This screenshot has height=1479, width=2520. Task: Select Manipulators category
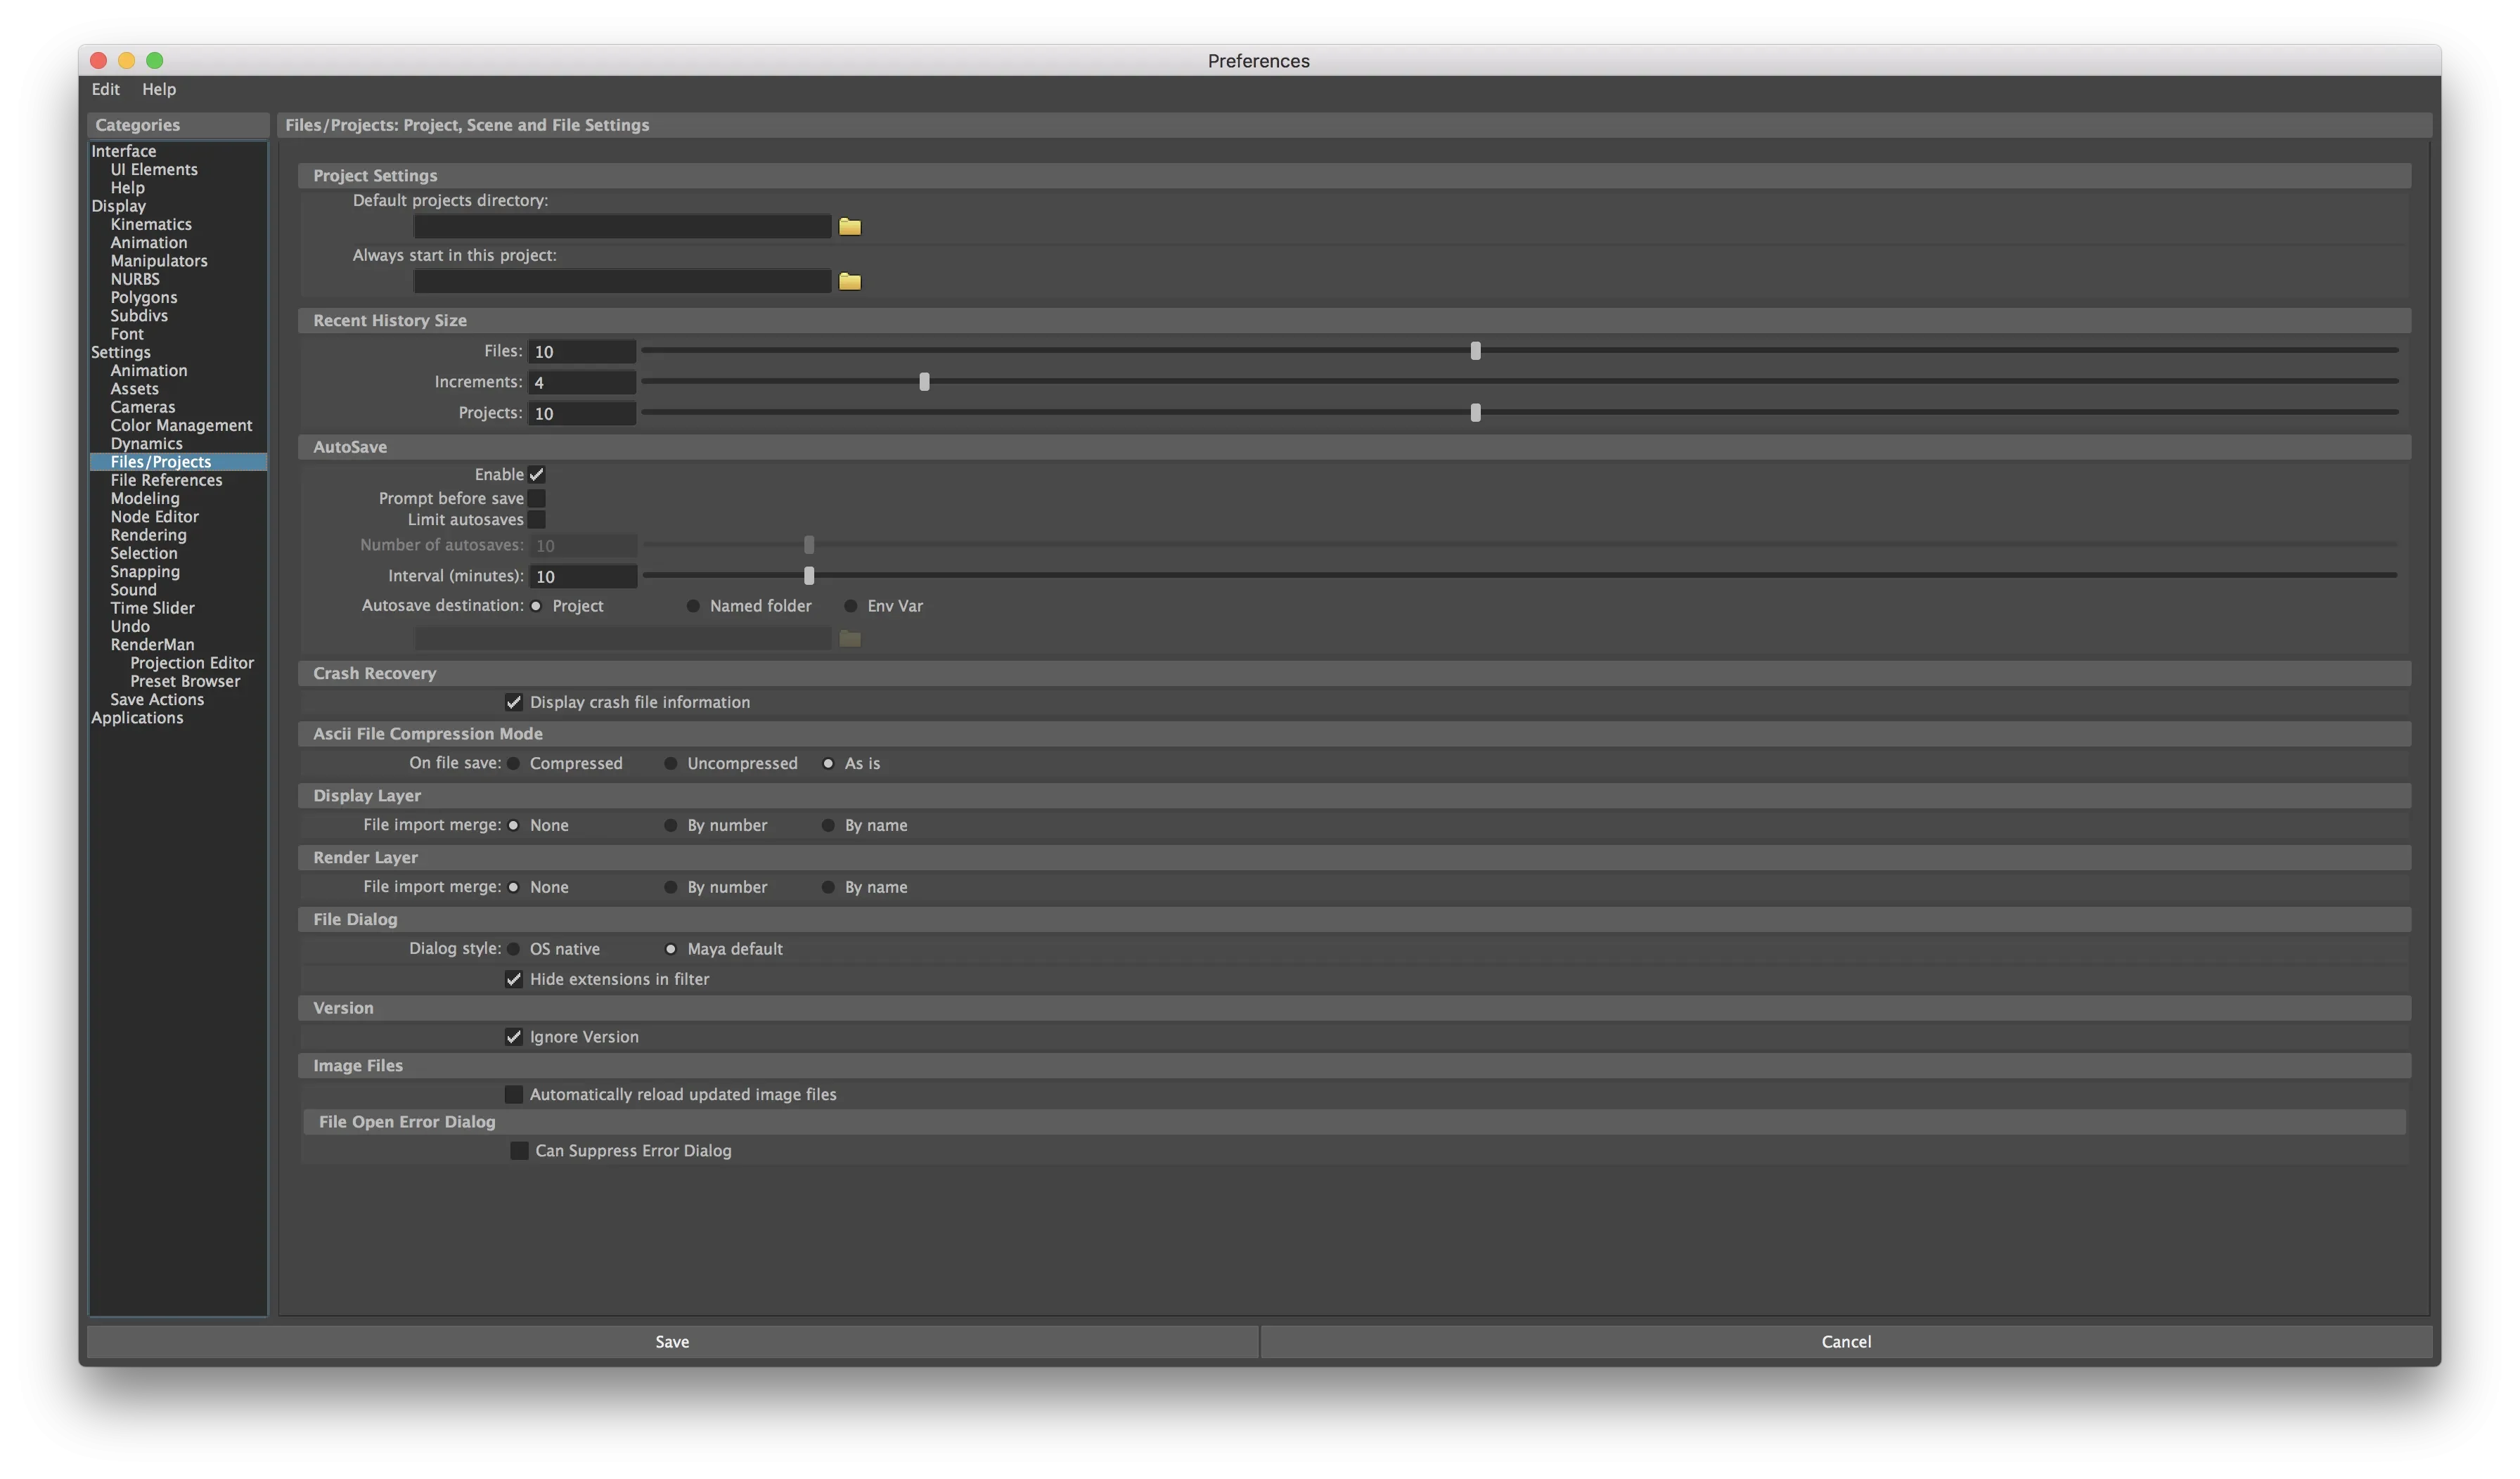pyautogui.click(x=159, y=262)
